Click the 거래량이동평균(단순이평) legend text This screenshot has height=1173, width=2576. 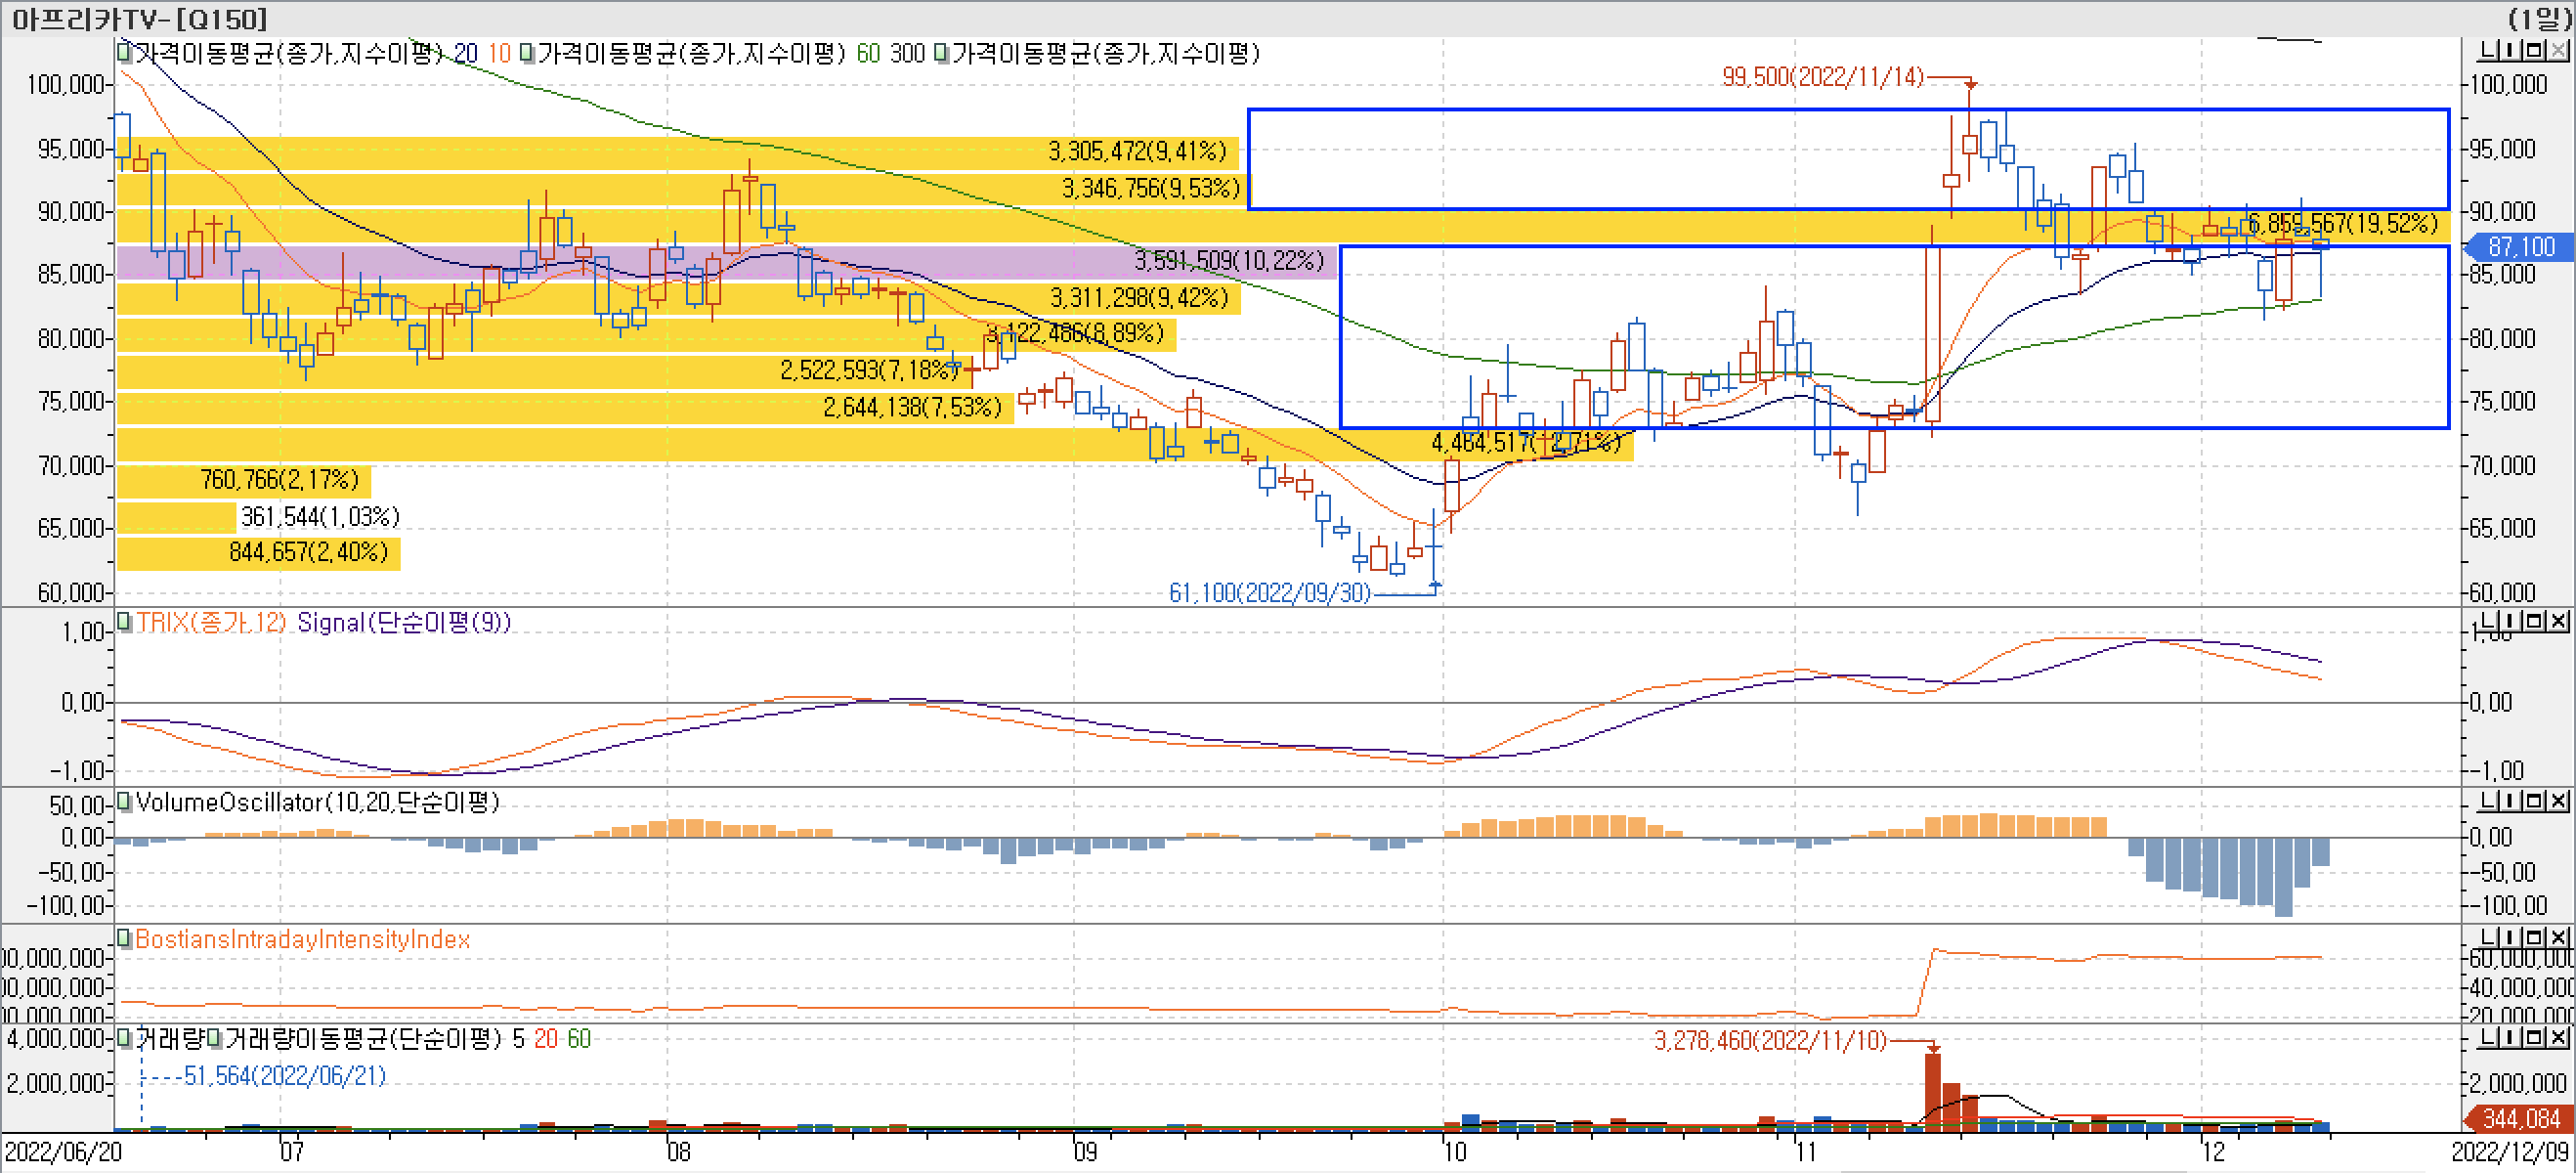click(x=362, y=1039)
